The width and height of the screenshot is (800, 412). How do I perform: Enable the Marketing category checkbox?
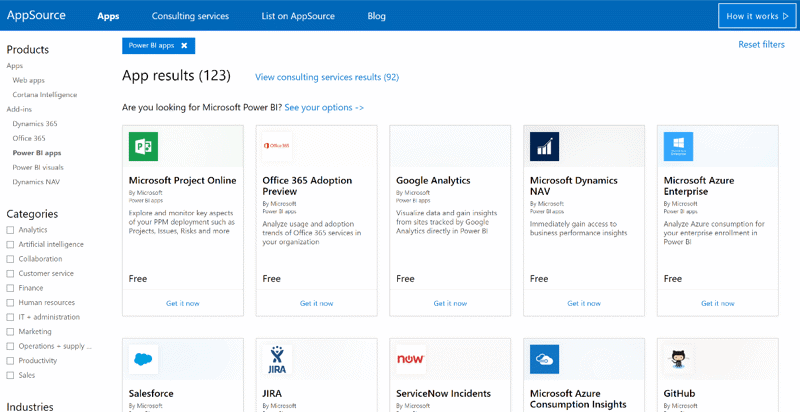point(10,332)
